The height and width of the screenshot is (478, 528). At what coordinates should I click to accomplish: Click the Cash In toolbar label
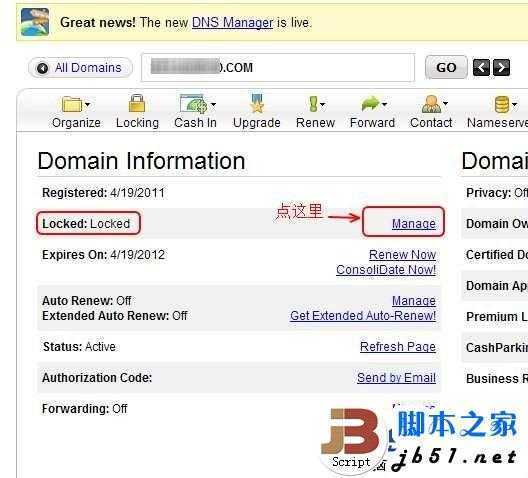click(195, 123)
